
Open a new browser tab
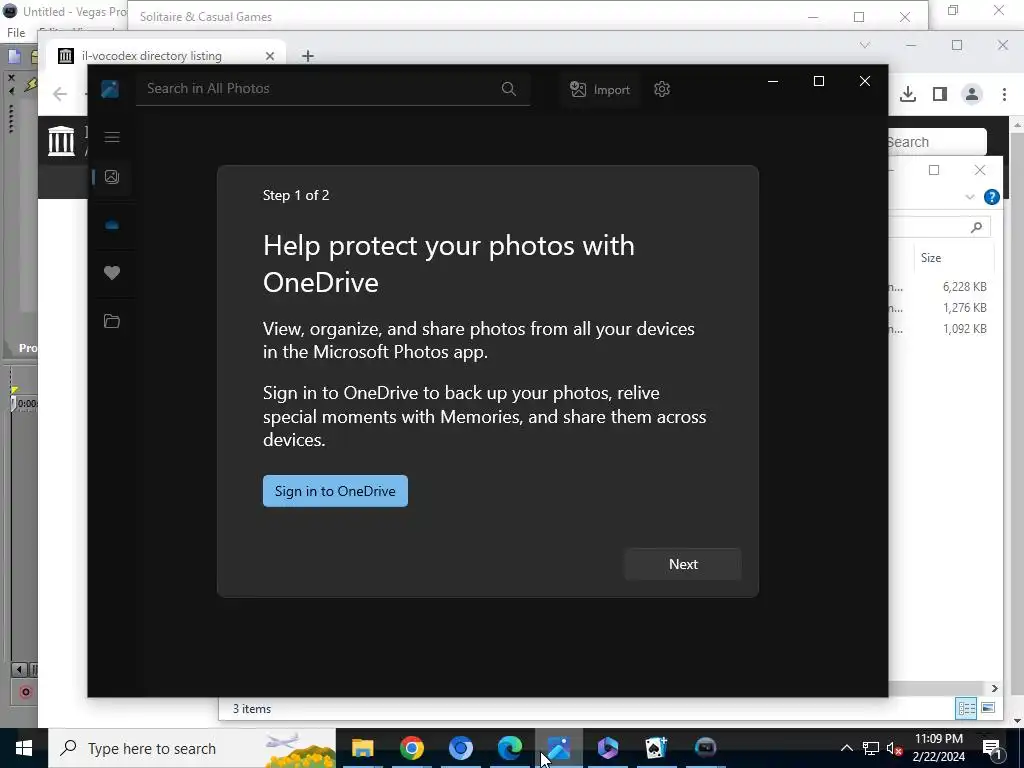pyautogui.click(x=308, y=56)
